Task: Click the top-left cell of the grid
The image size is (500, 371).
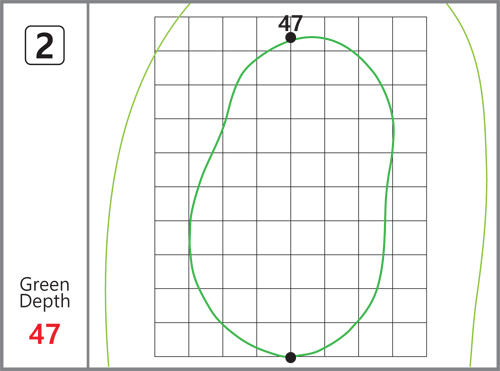Action: pyautogui.click(x=172, y=34)
